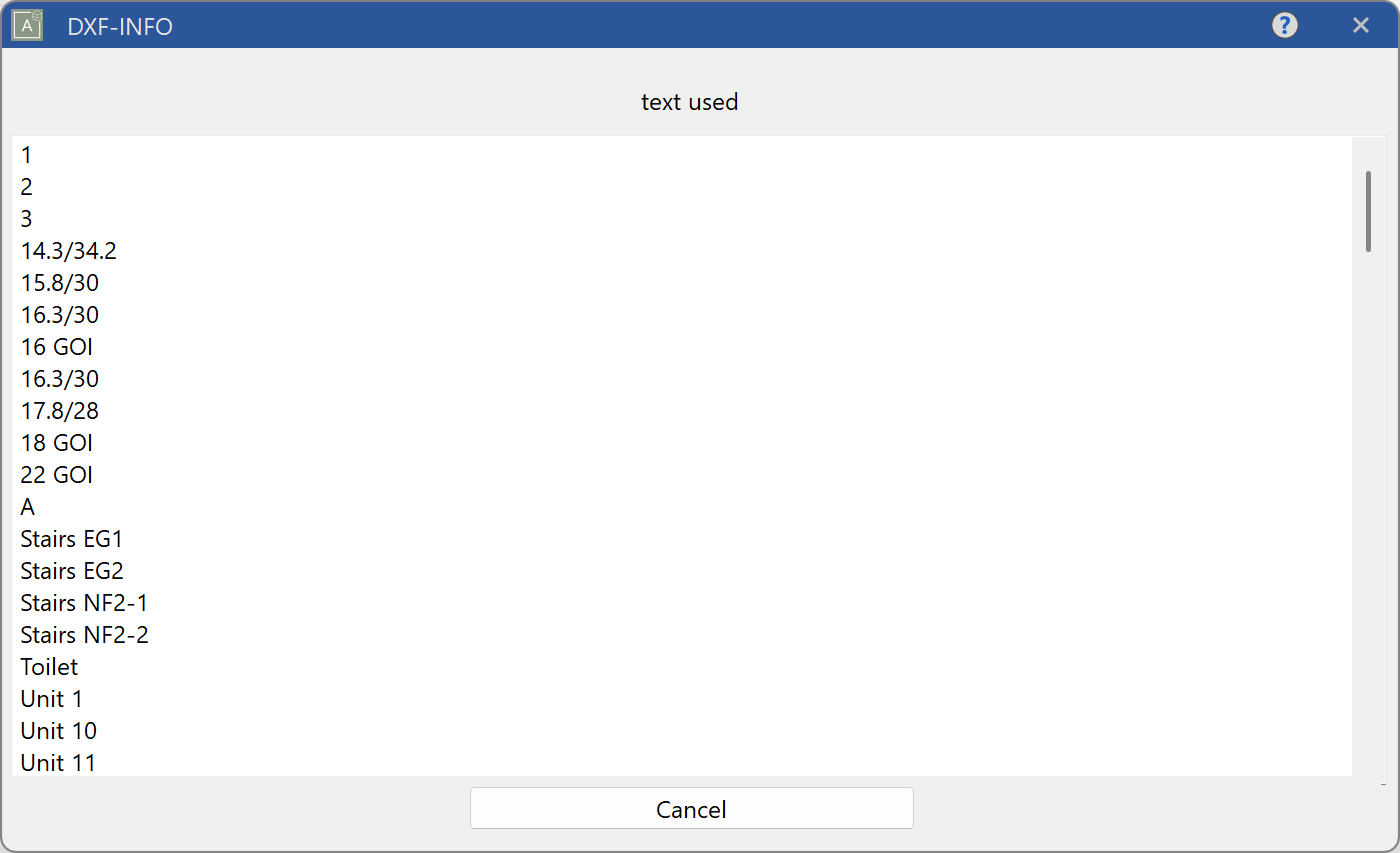
Task: Choose the "Stairs NF2-1" entry
Action: tap(84, 603)
